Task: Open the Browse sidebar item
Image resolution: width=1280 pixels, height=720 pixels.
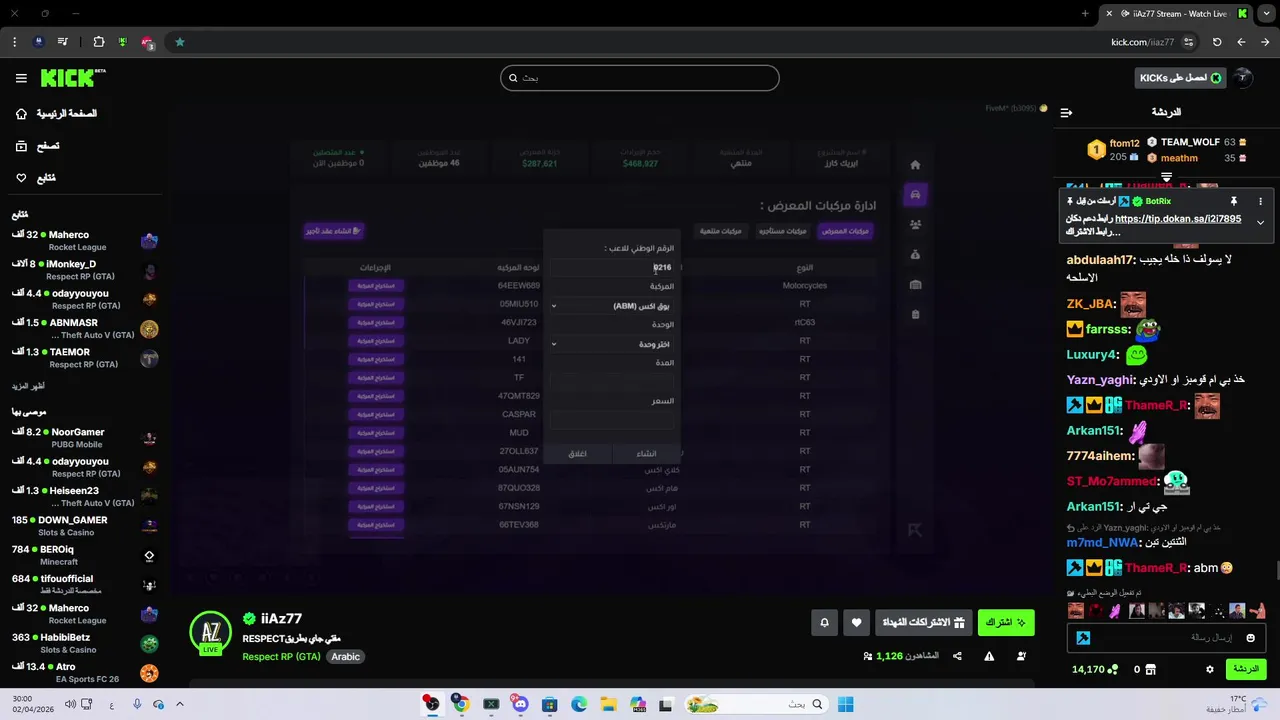Action: 37,146
